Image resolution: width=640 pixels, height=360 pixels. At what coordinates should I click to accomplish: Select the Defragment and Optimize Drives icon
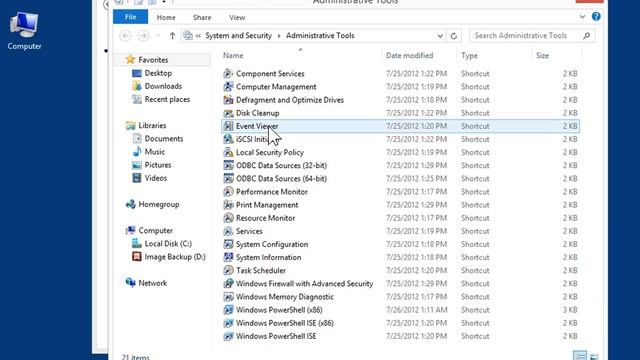(x=228, y=100)
